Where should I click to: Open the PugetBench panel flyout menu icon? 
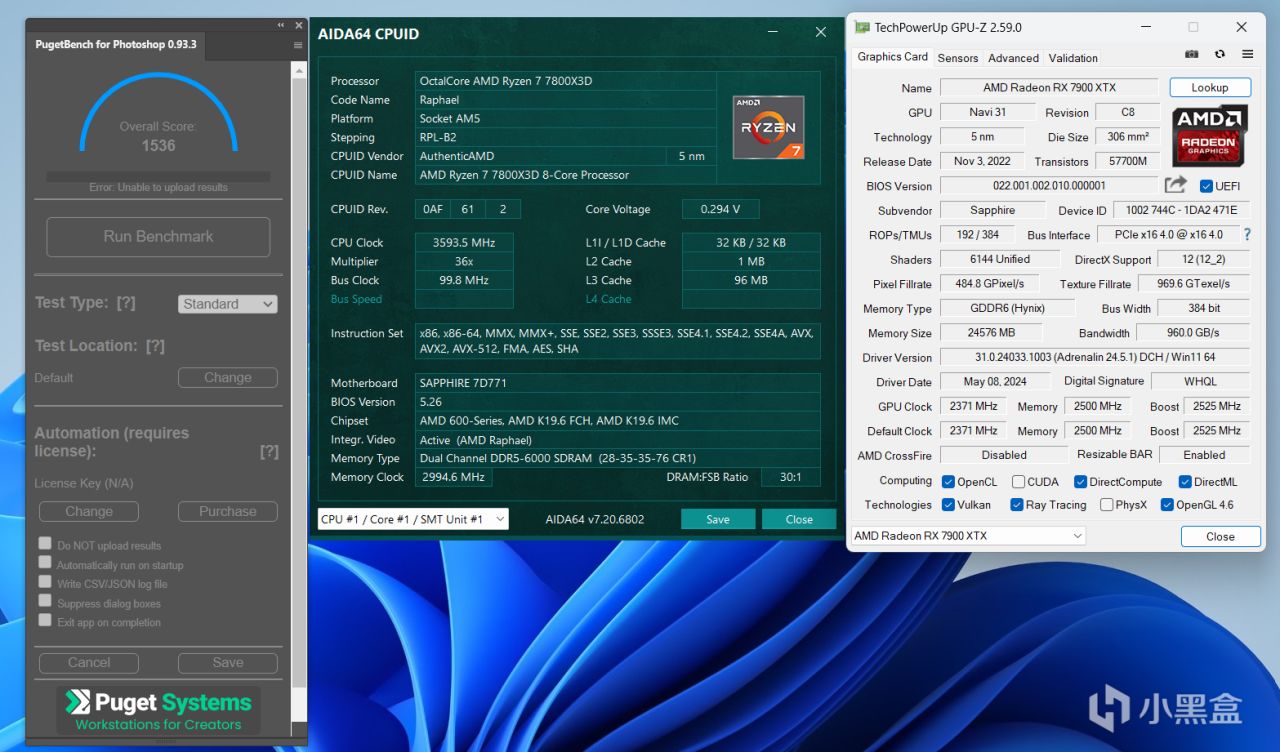click(298, 45)
